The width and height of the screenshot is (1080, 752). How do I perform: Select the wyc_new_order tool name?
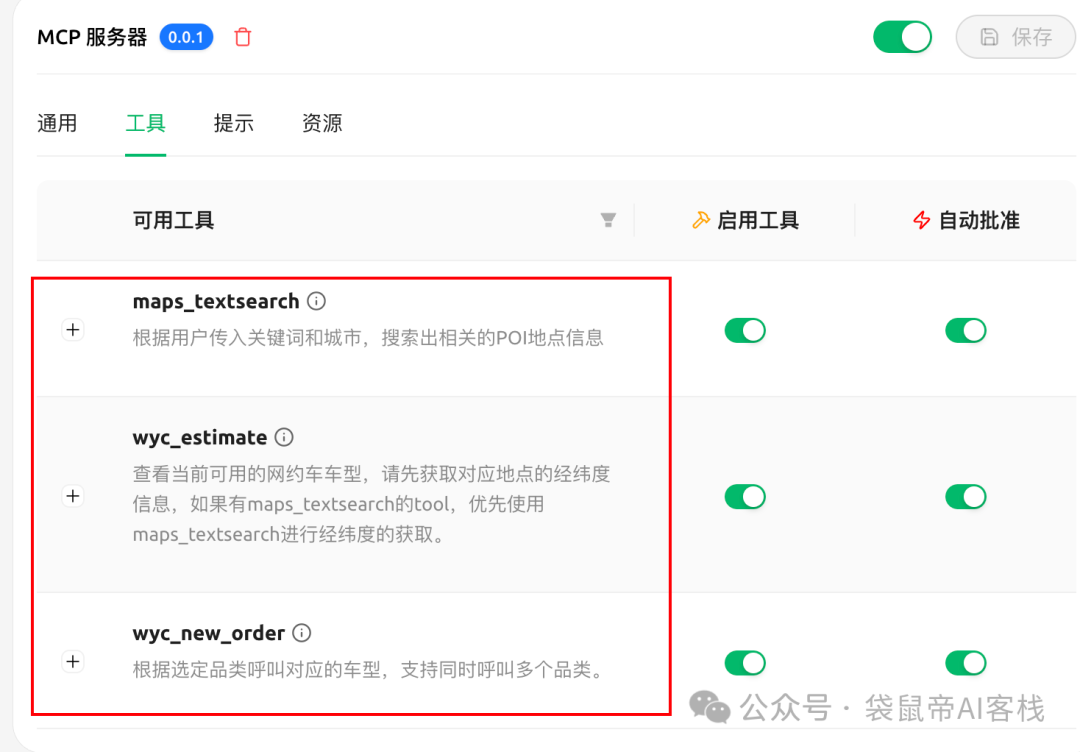209,634
